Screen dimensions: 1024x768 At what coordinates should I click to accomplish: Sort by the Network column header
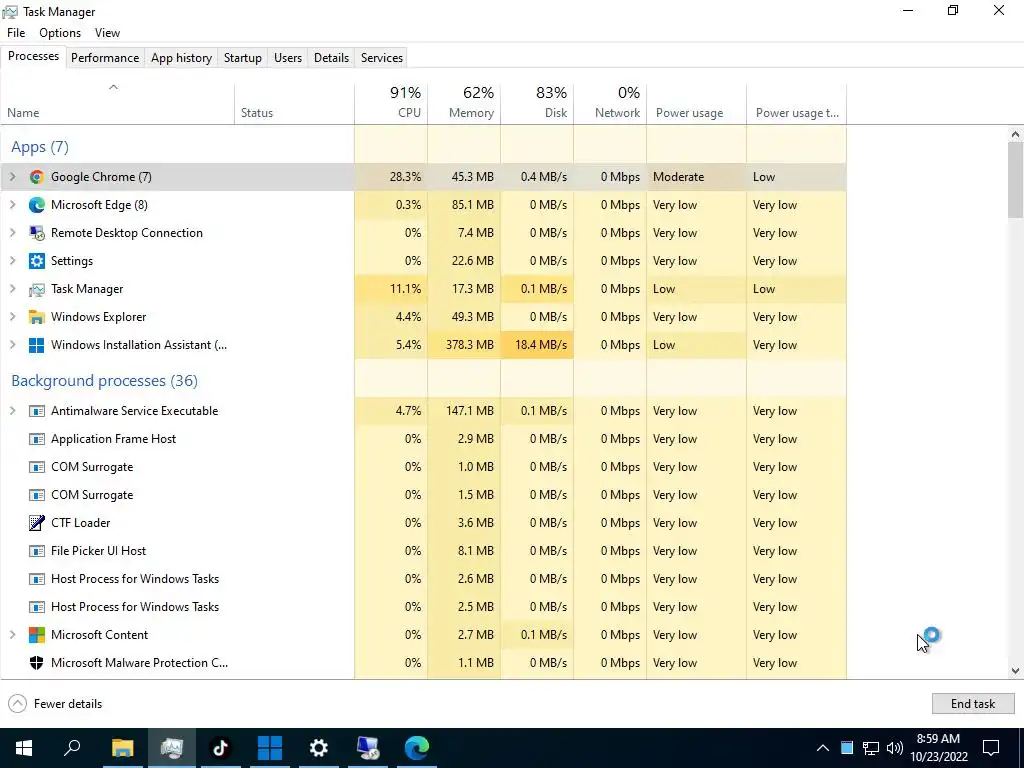[x=611, y=103]
